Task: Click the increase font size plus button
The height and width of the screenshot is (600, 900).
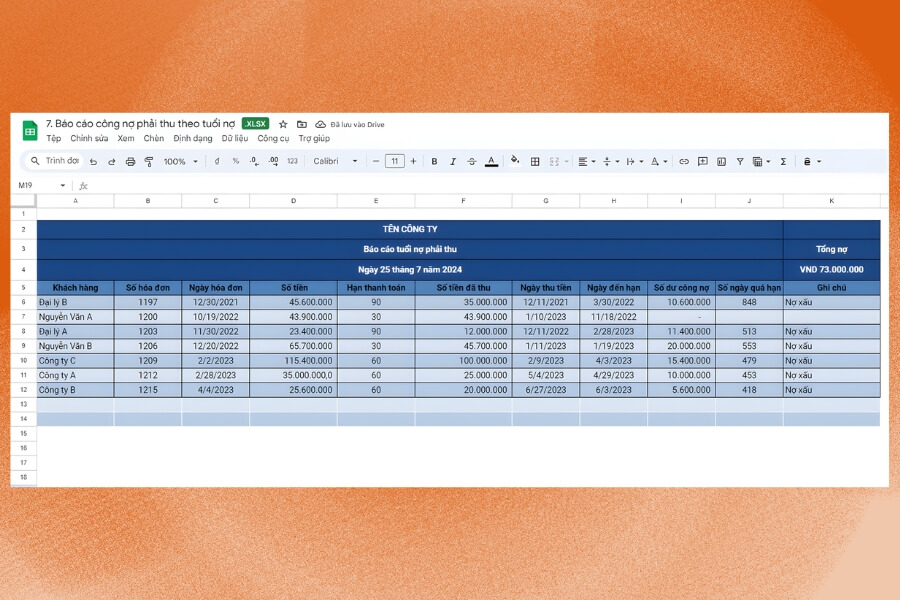Action: click(413, 161)
